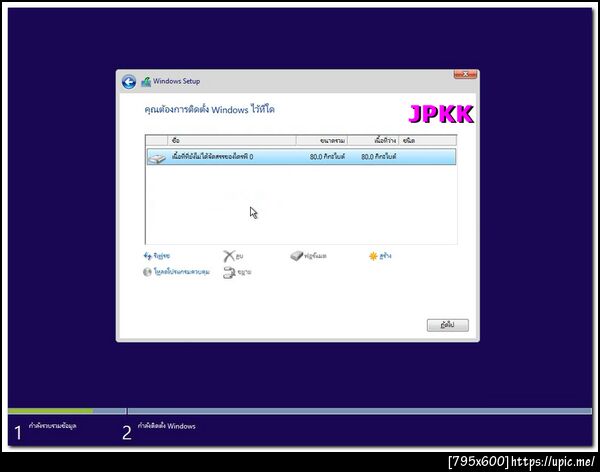Select the Drive 0 unallocated space row
This screenshot has width=600, height=472.
click(301, 157)
